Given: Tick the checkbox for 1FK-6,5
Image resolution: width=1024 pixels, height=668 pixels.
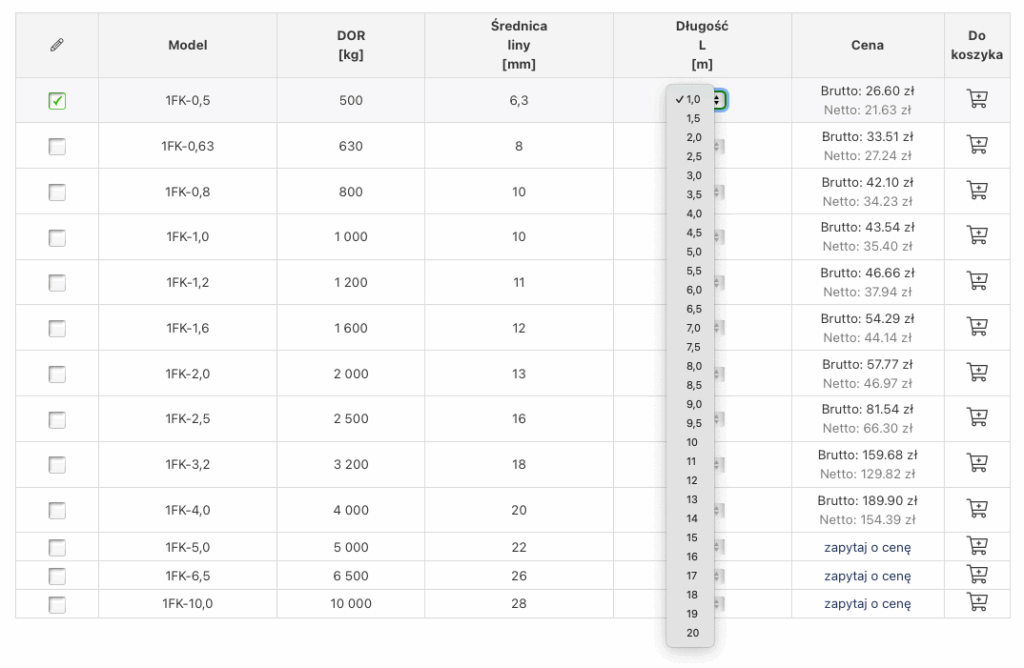Looking at the screenshot, I should [57, 576].
